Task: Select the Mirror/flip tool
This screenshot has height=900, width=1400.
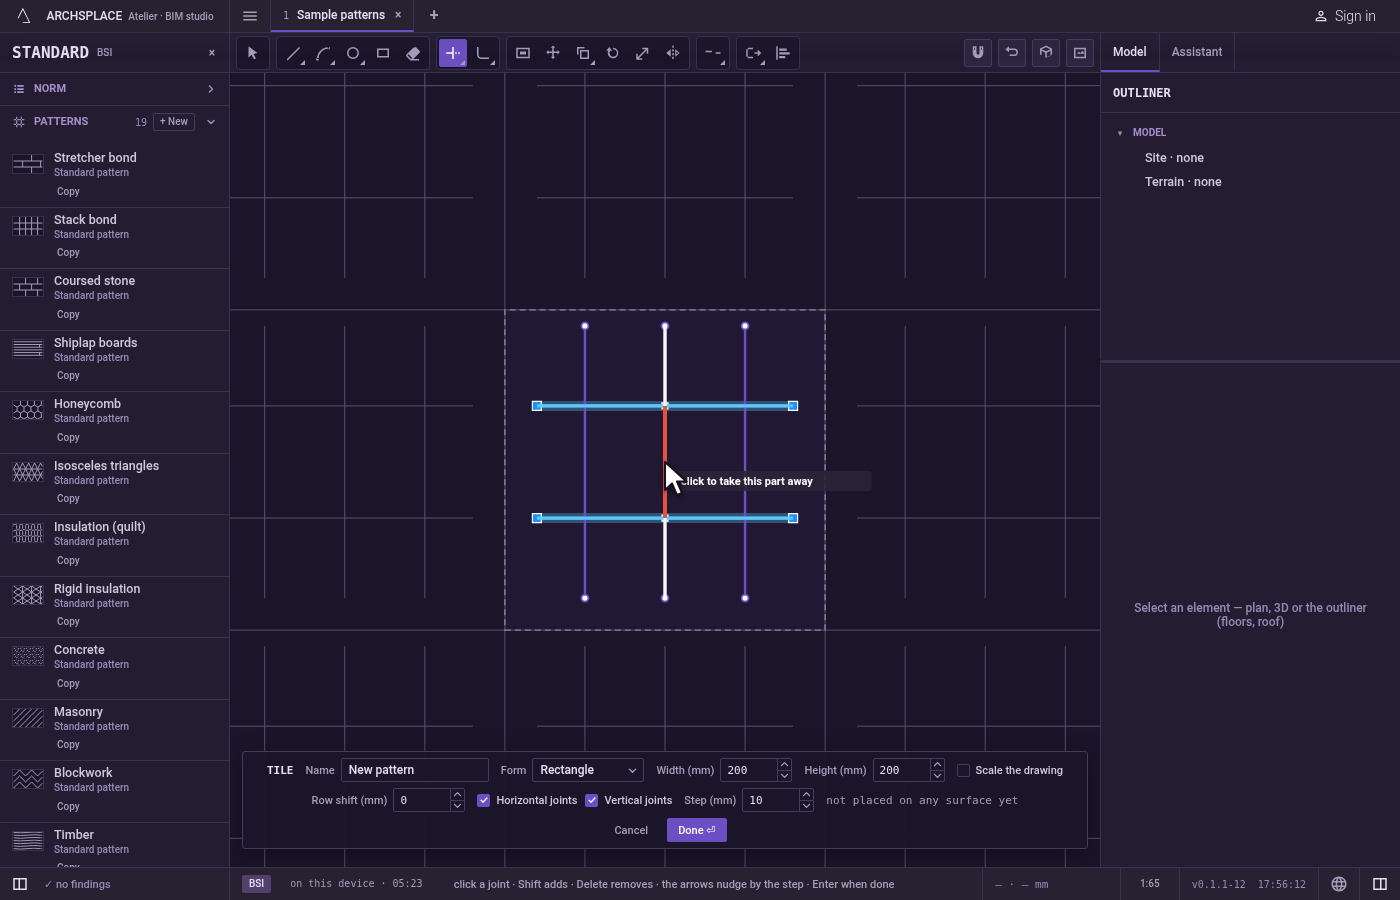Action: tap(673, 53)
